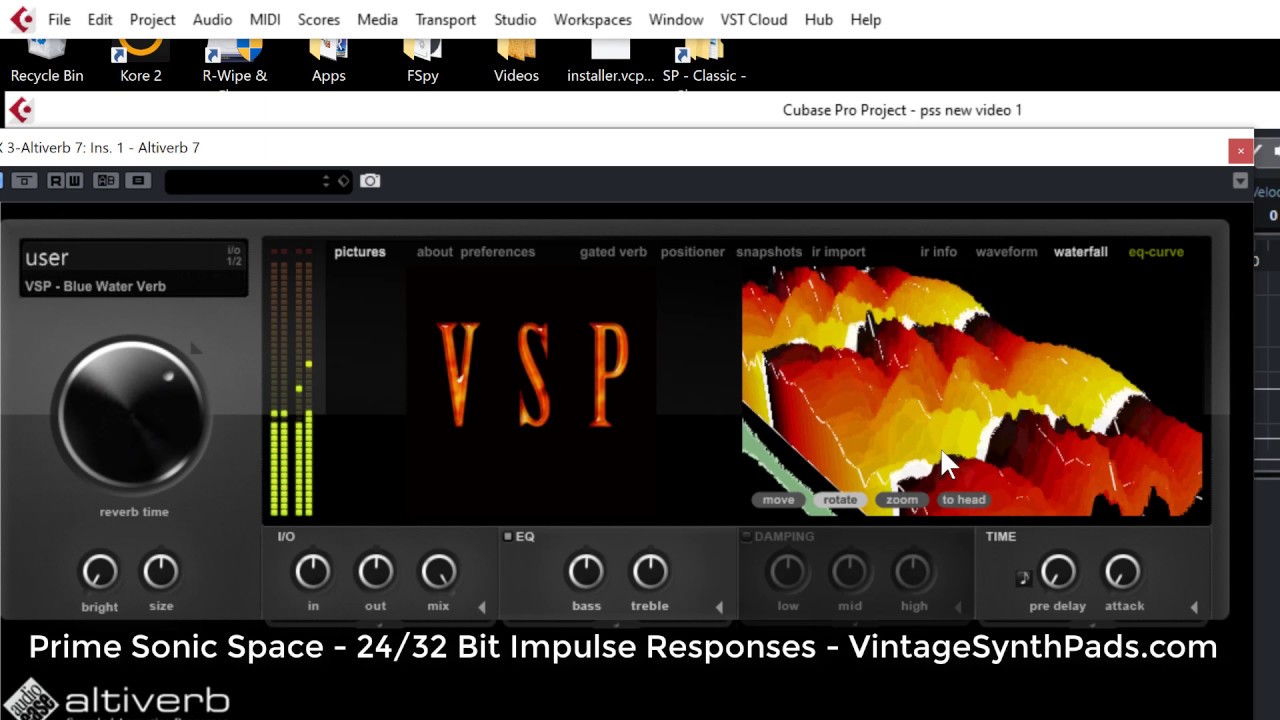Take a plugin snapshot with camera icon
1280x720 pixels.
pos(370,181)
